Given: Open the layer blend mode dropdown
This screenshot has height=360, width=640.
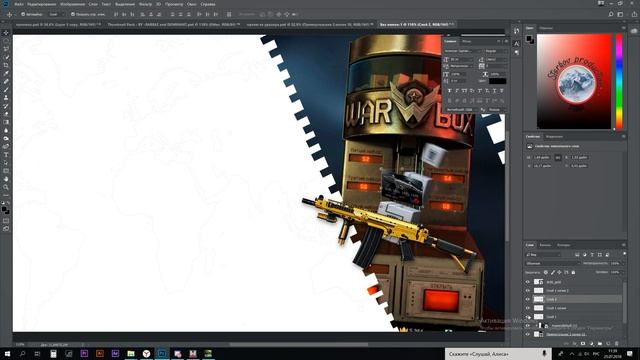Looking at the screenshot, I should pyautogui.click(x=552, y=264).
